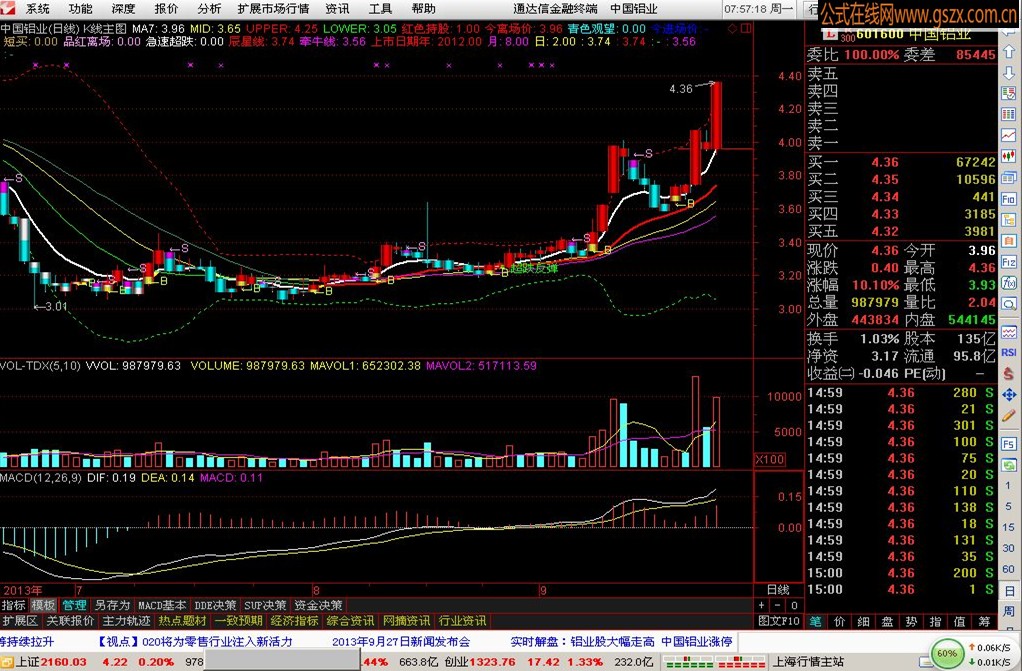
Task: Select the RSI indicator icon
Action: click(1008, 352)
